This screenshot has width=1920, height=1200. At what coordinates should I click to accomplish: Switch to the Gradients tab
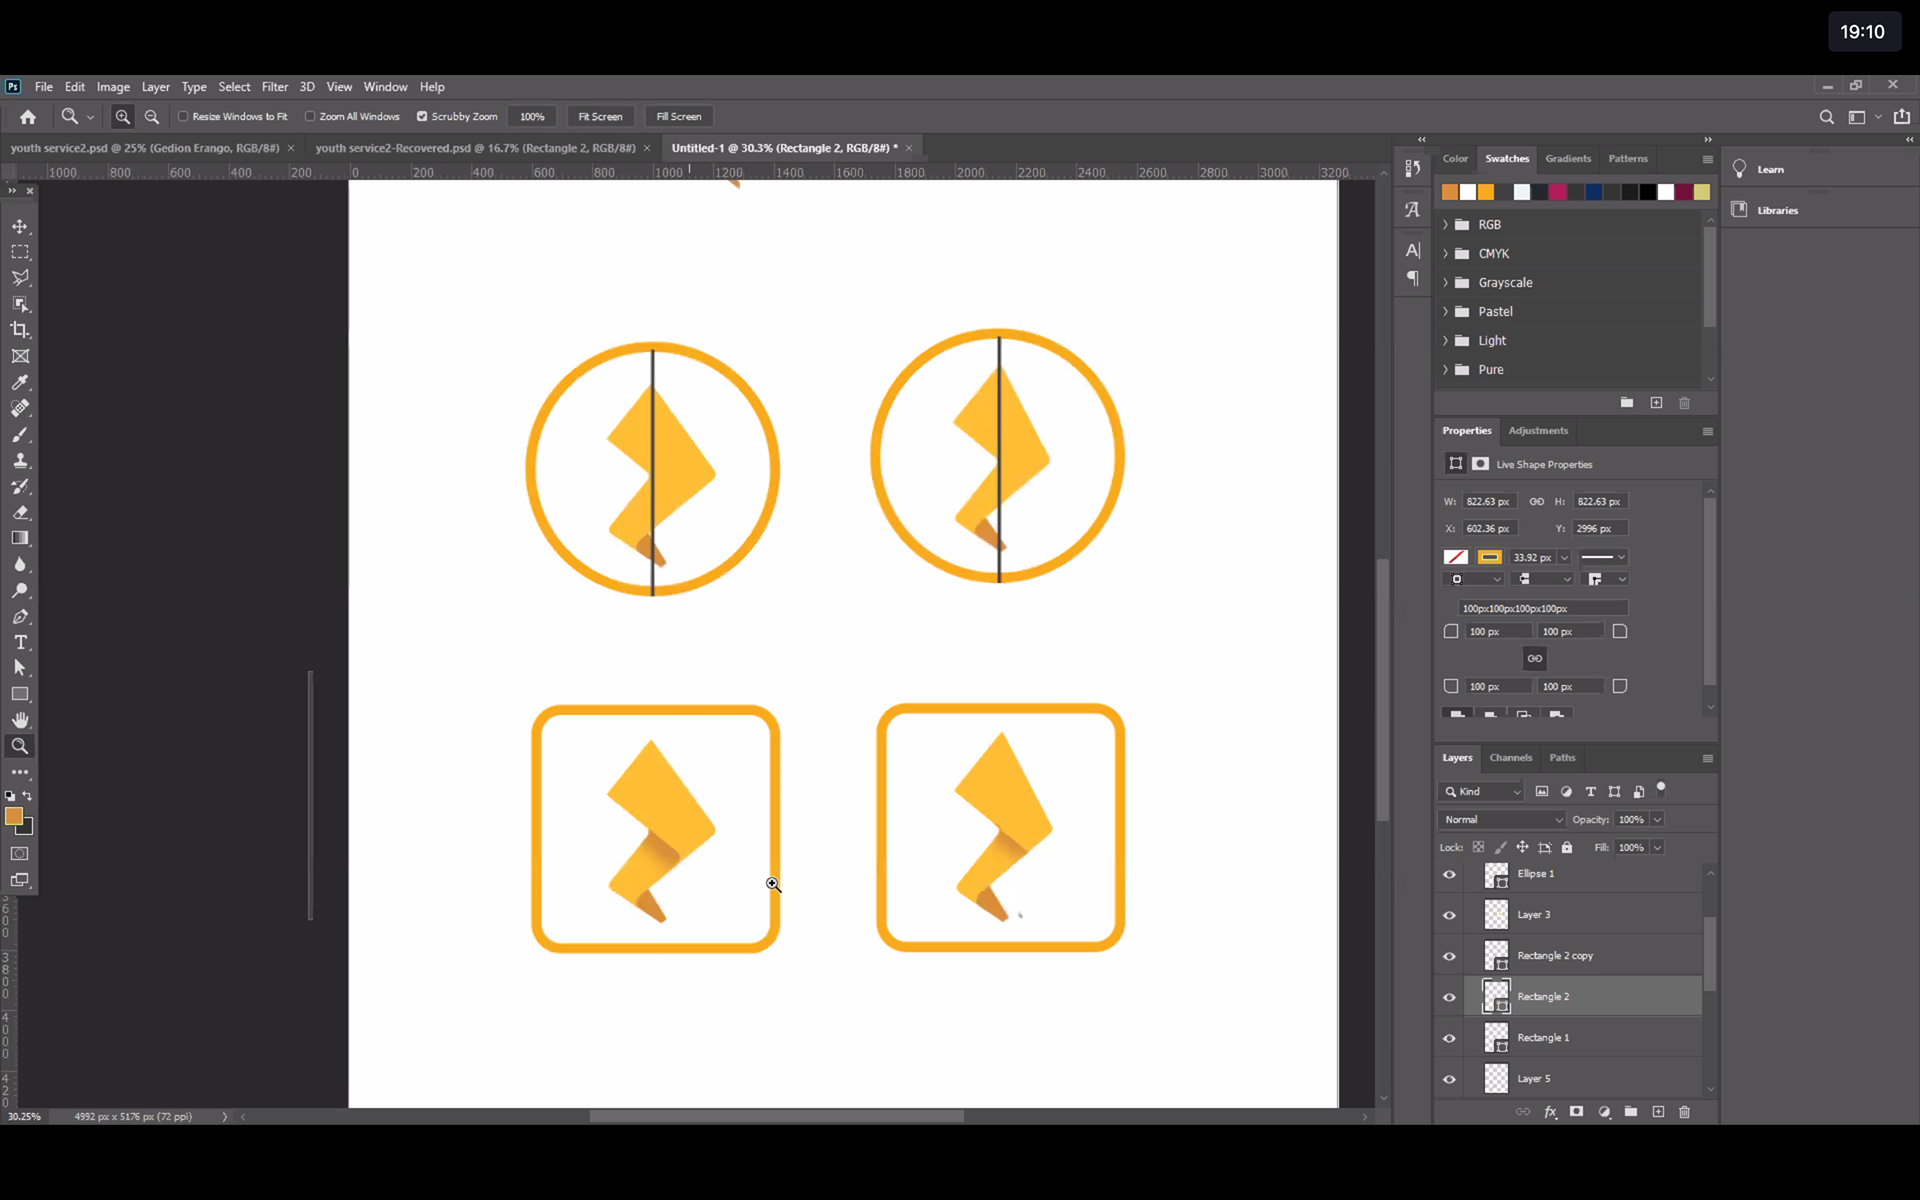tap(1568, 159)
